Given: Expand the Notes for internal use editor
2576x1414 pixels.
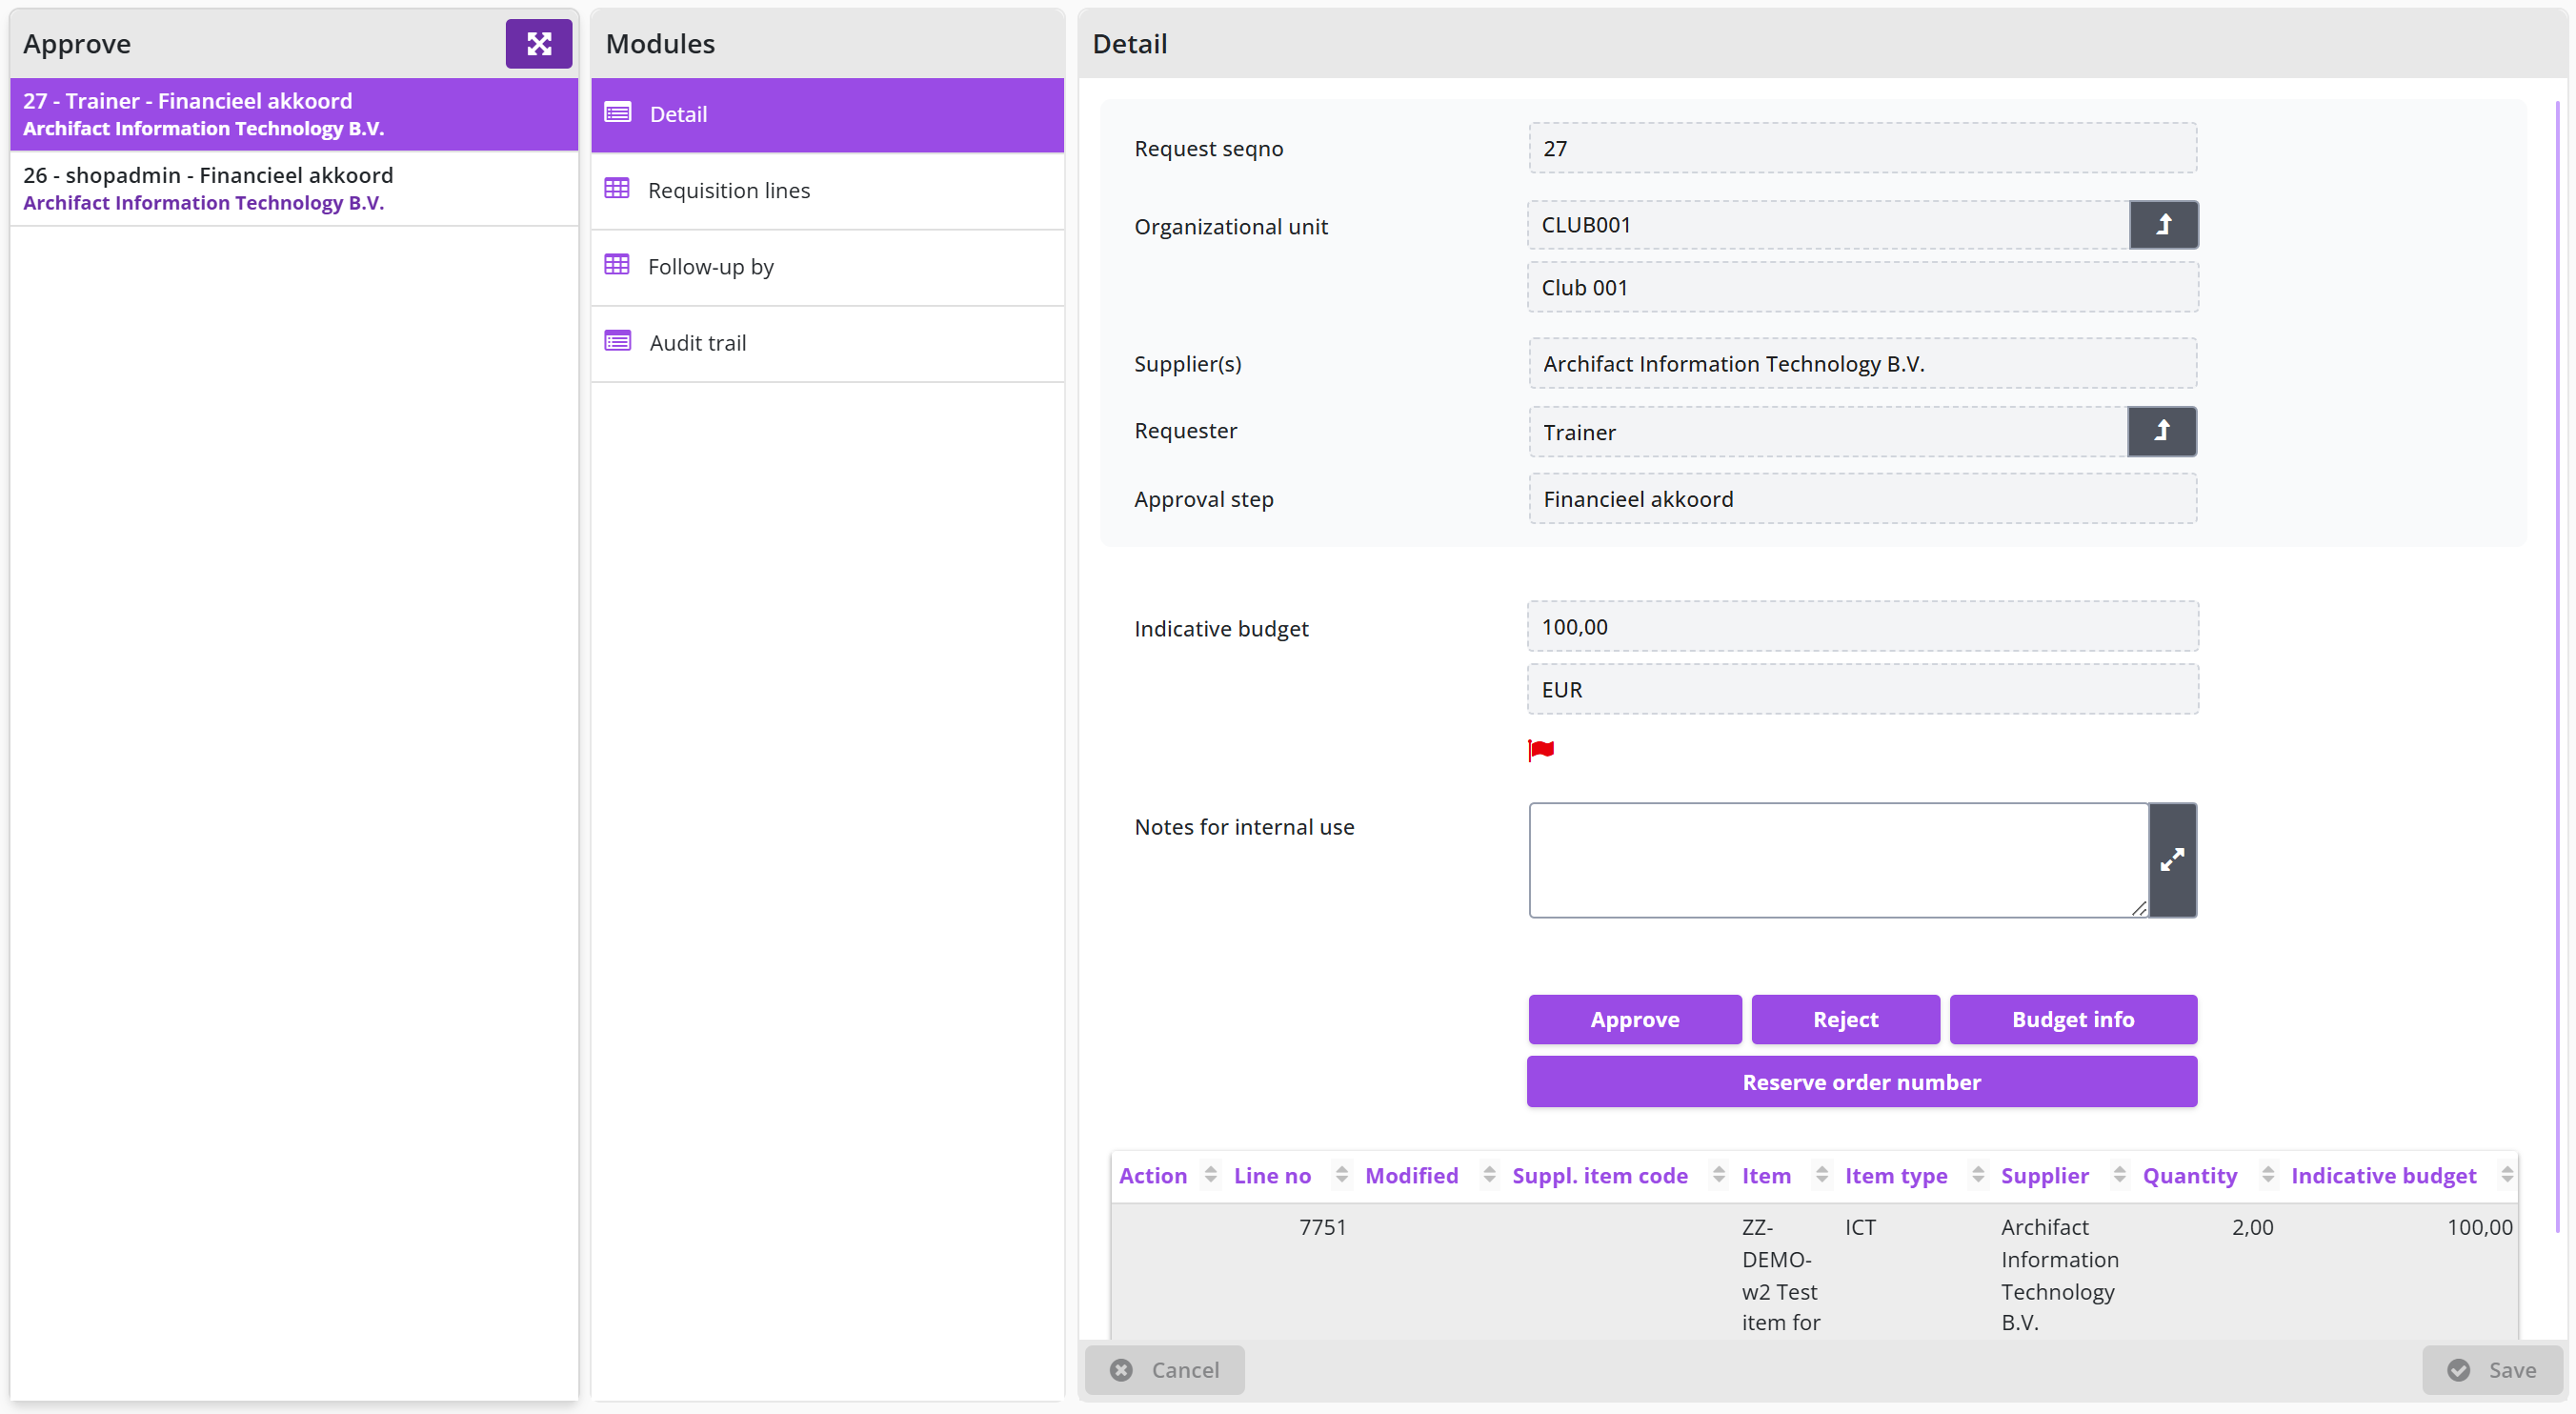Looking at the screenshot, I should point(2172,859).
